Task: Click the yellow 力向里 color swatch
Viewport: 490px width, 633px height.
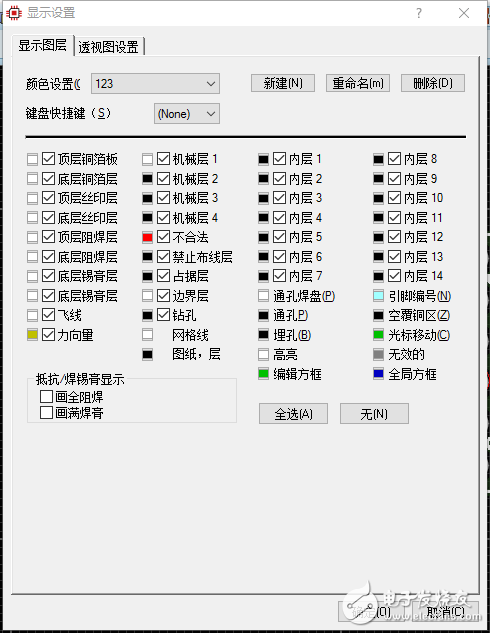Action: click(32, 335)
